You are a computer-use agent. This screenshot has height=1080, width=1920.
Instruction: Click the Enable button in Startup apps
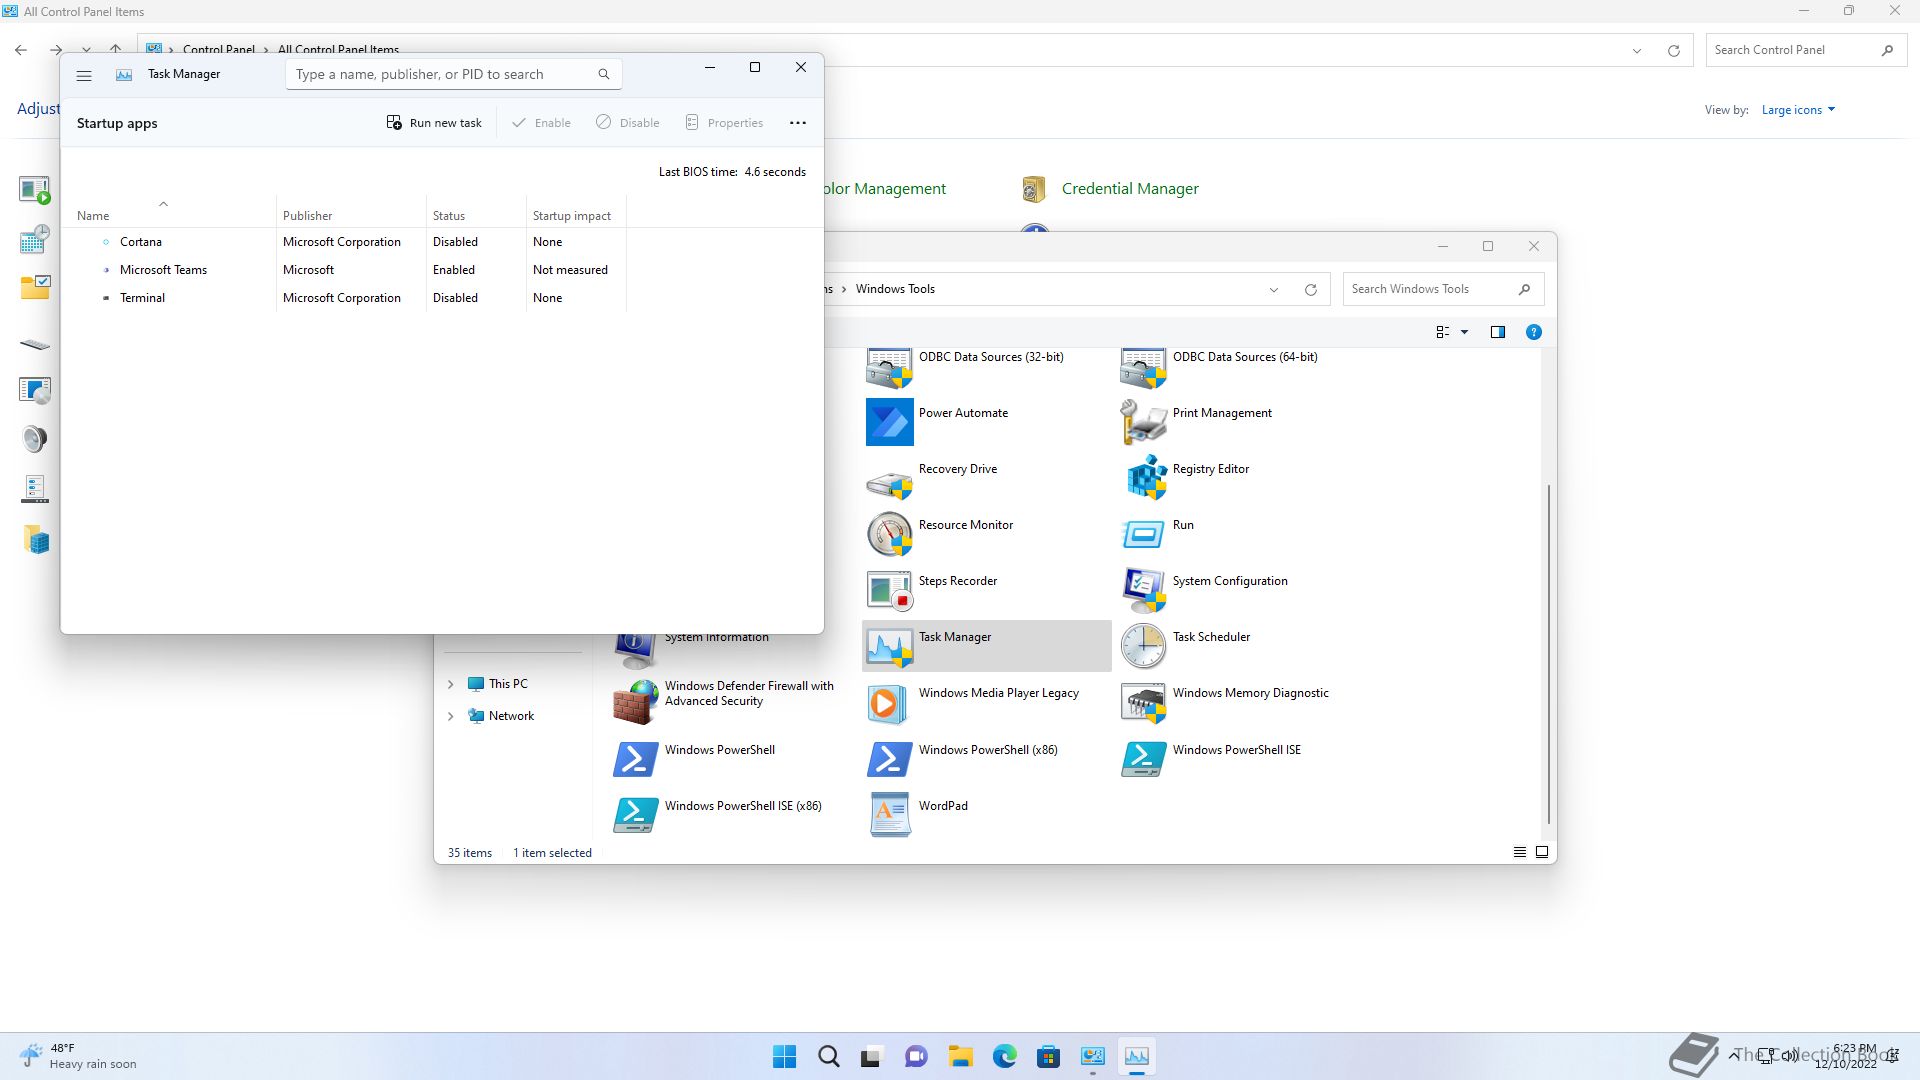(541, 123)
